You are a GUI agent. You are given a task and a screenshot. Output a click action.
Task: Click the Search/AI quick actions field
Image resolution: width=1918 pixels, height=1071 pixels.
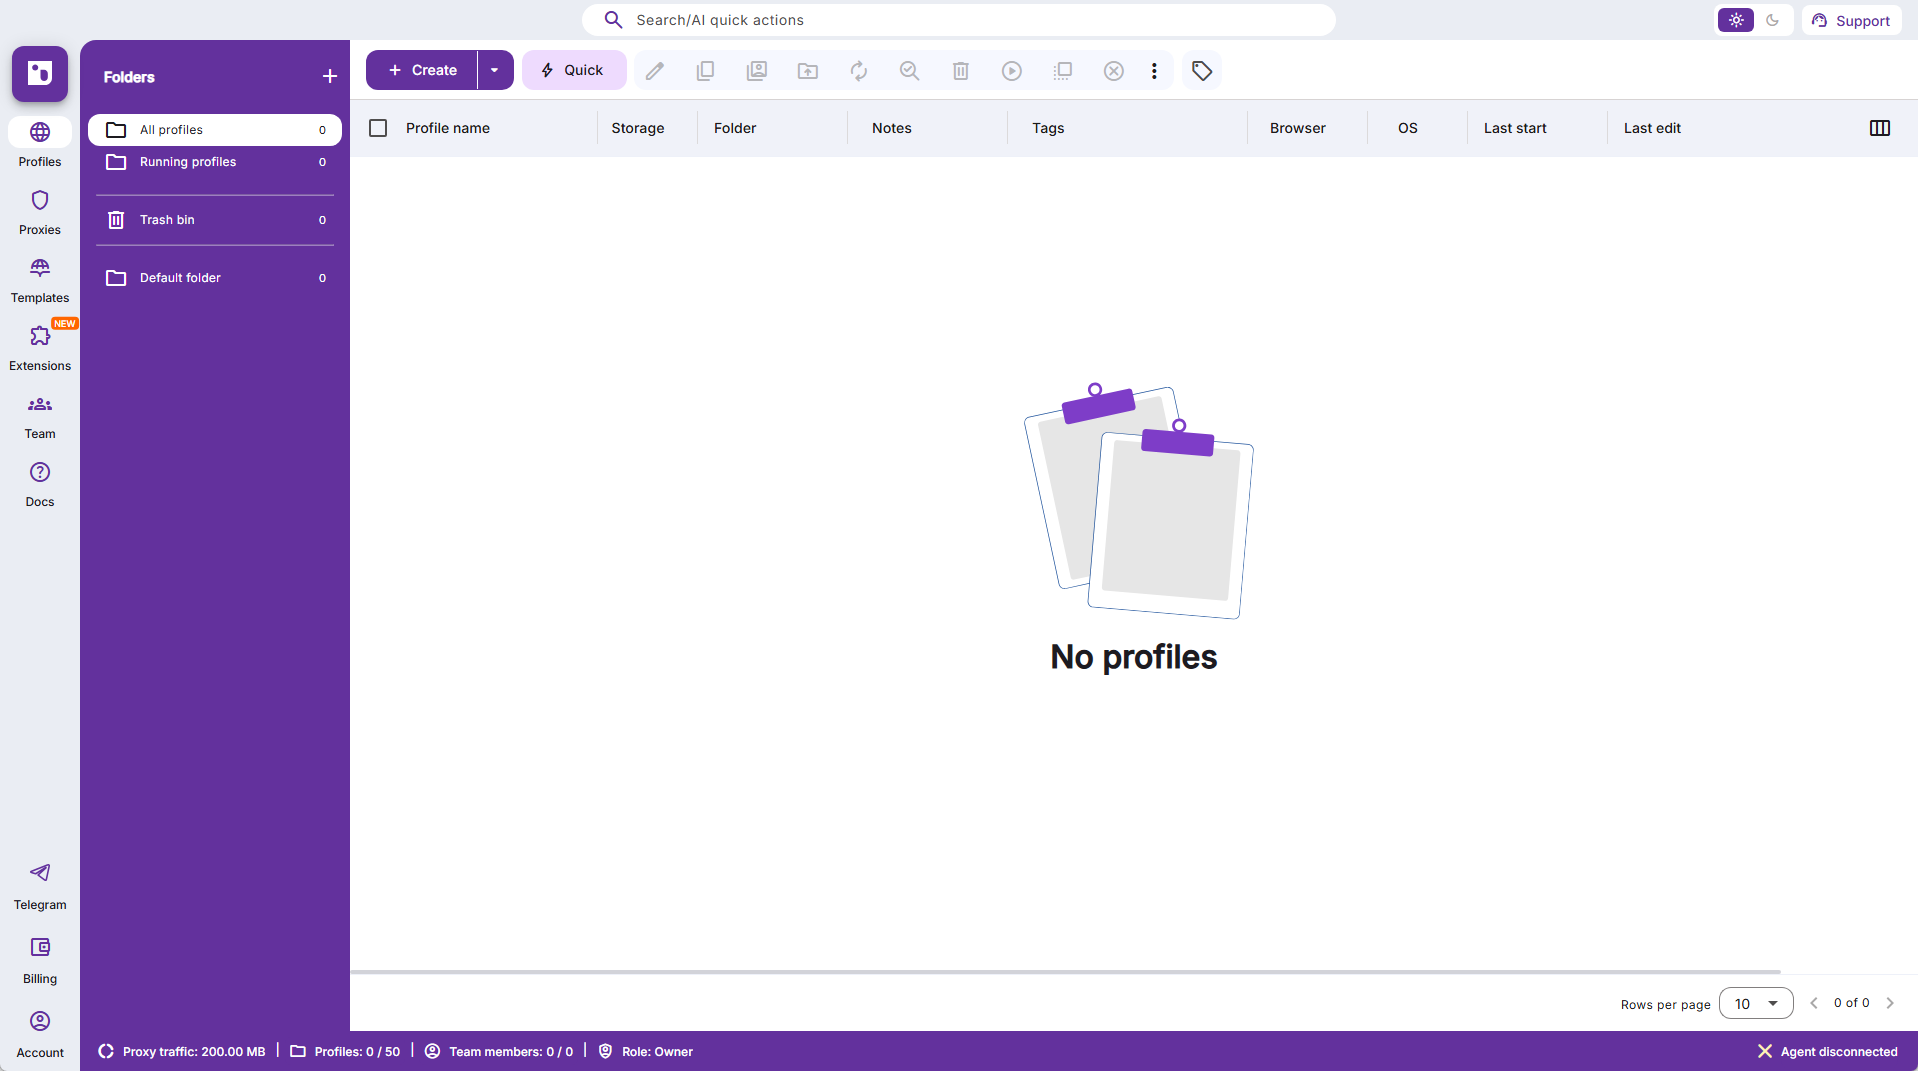click(958, 20)
